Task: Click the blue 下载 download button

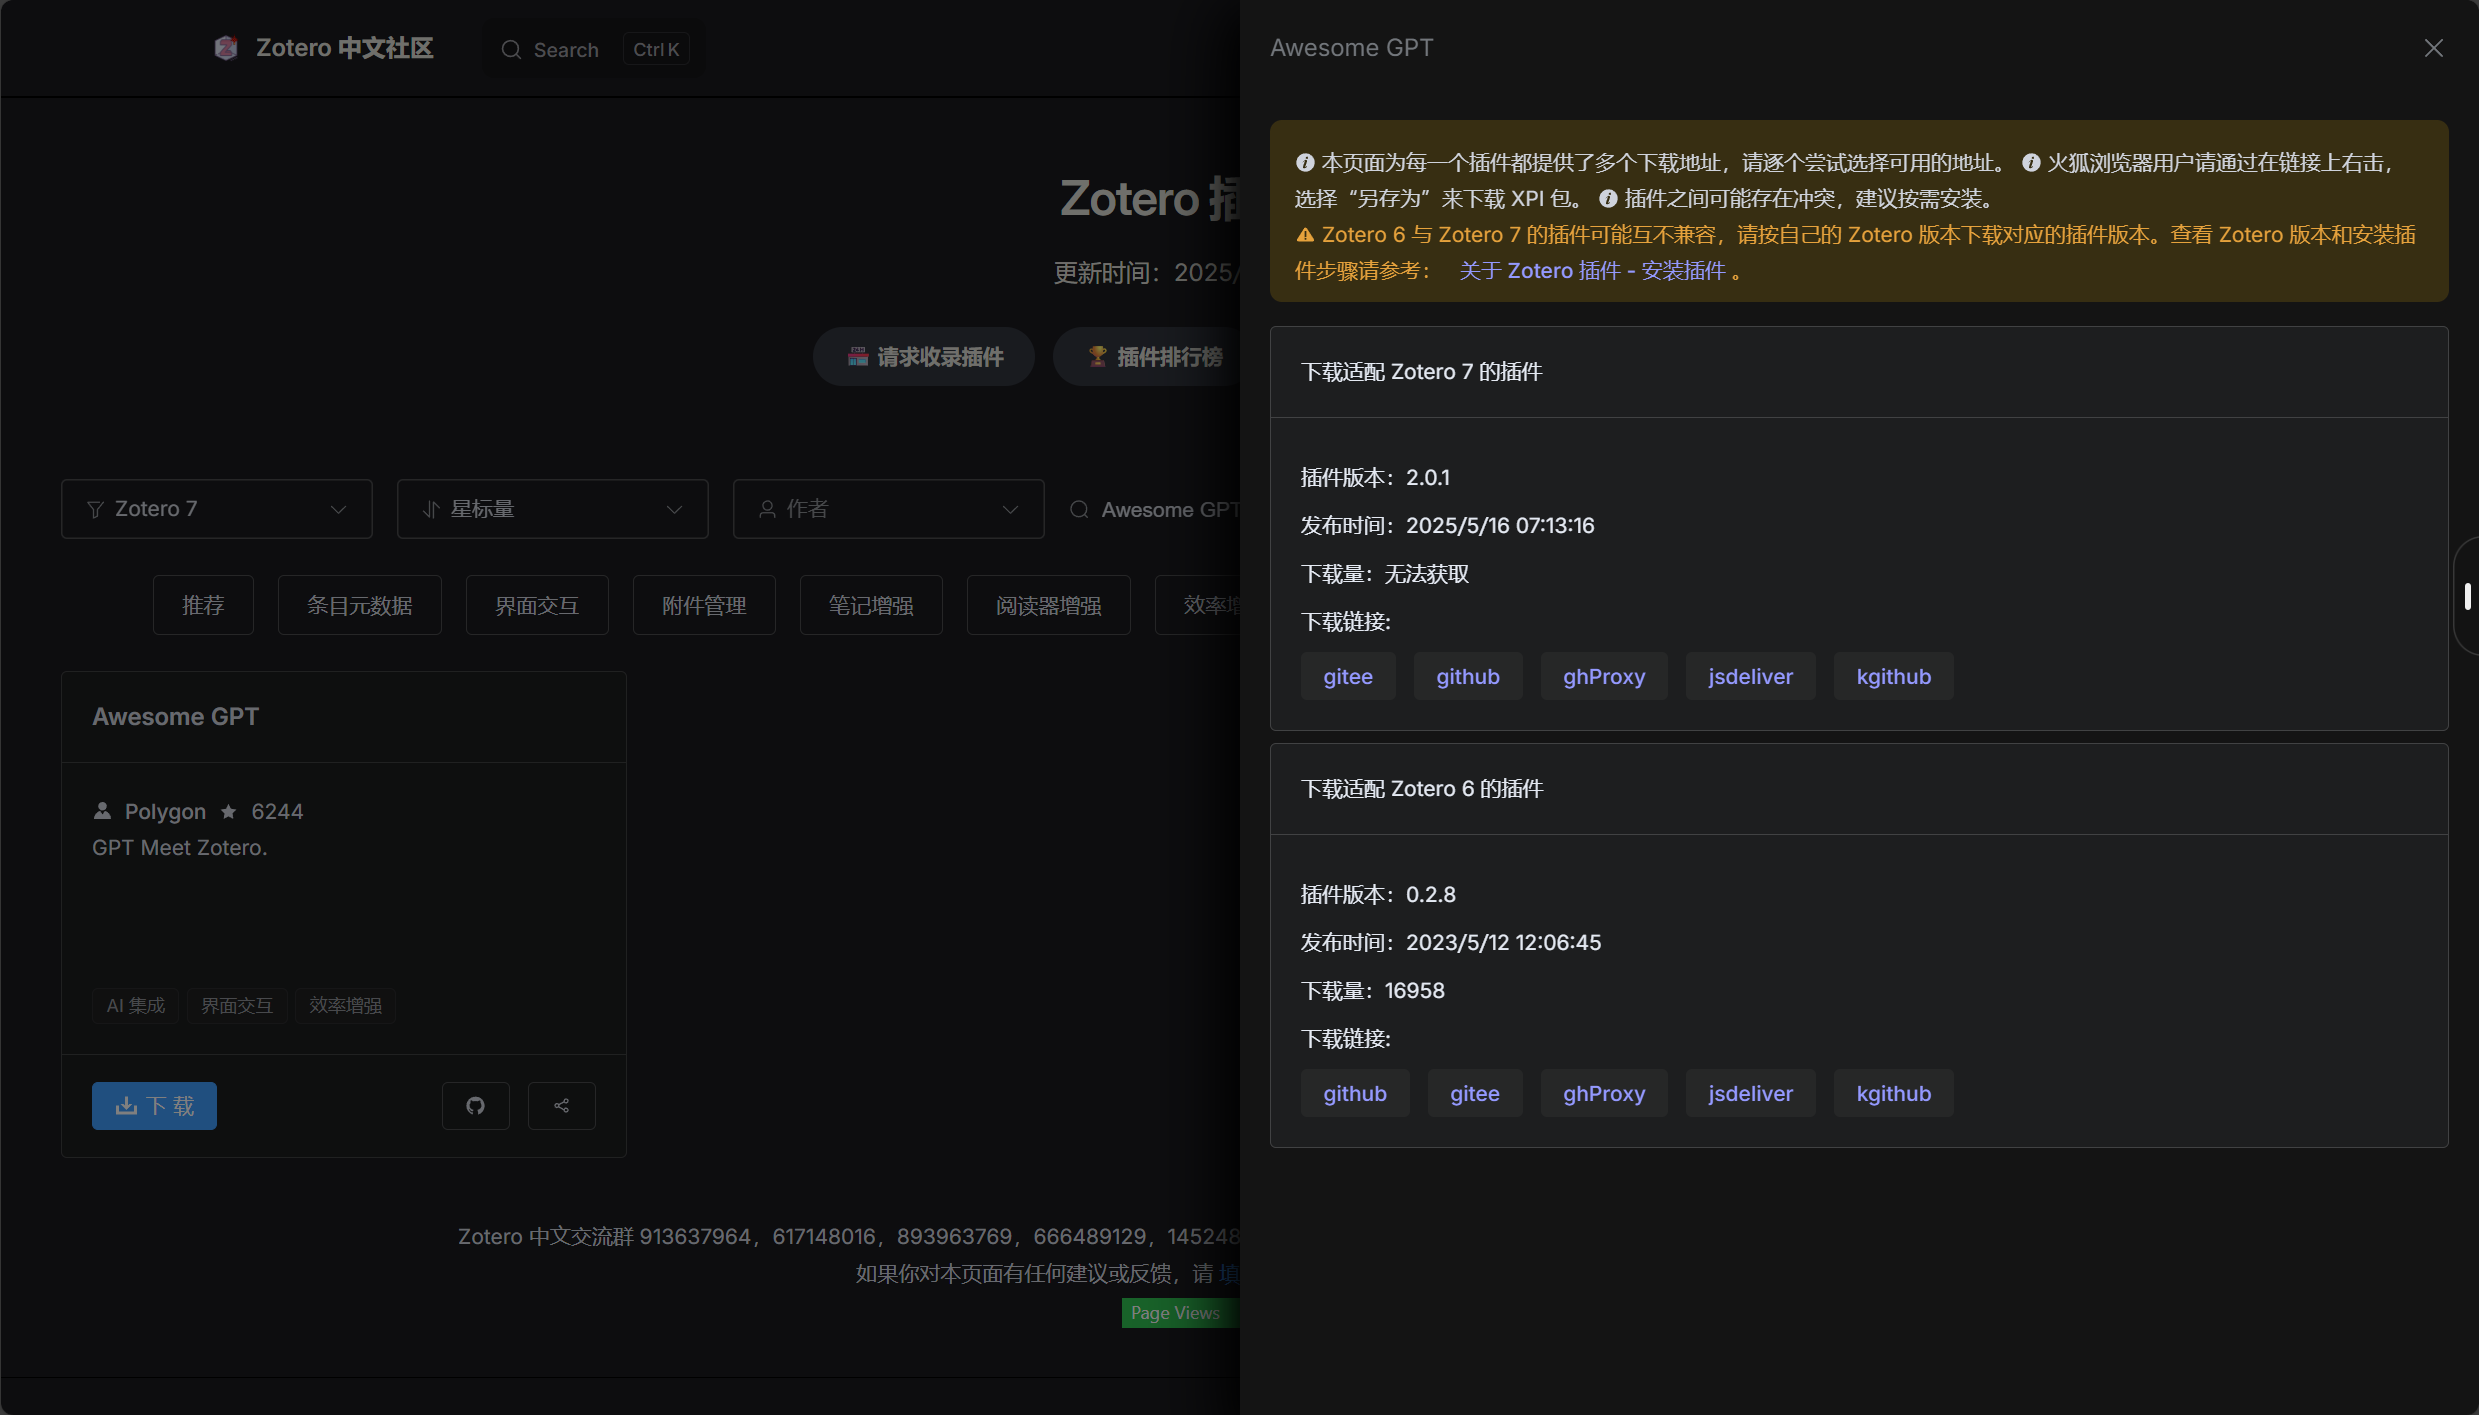Action: [x=154, y=1105]
